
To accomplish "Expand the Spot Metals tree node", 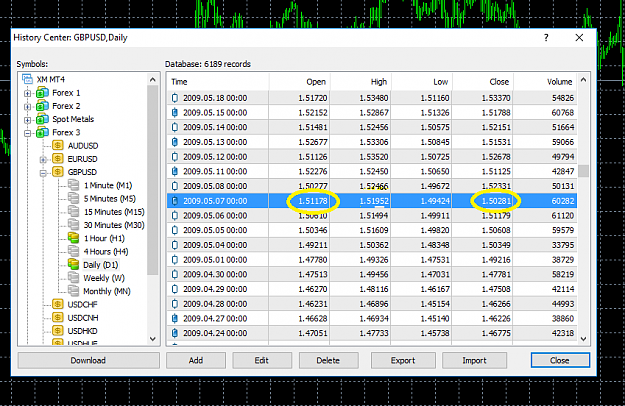I will click(27, 120).
